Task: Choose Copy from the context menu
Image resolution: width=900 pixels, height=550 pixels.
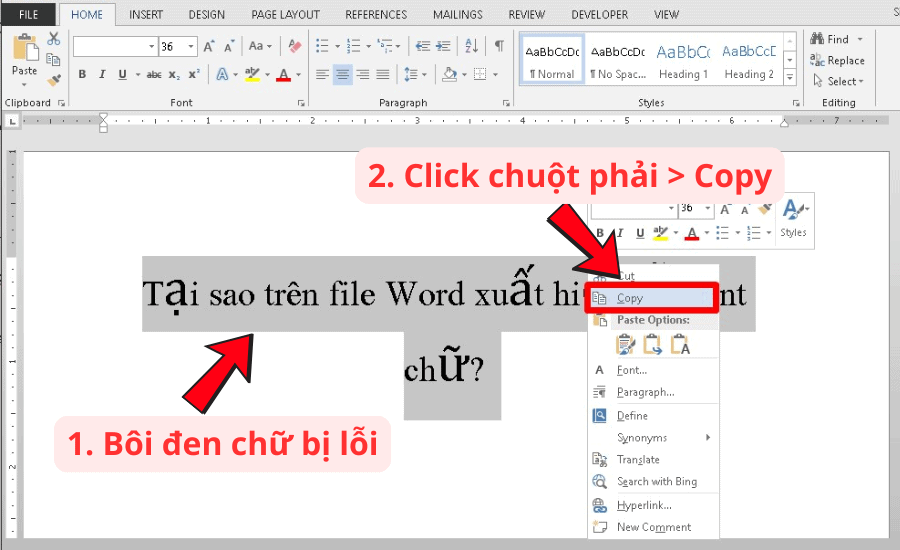Action: (630, 298)
